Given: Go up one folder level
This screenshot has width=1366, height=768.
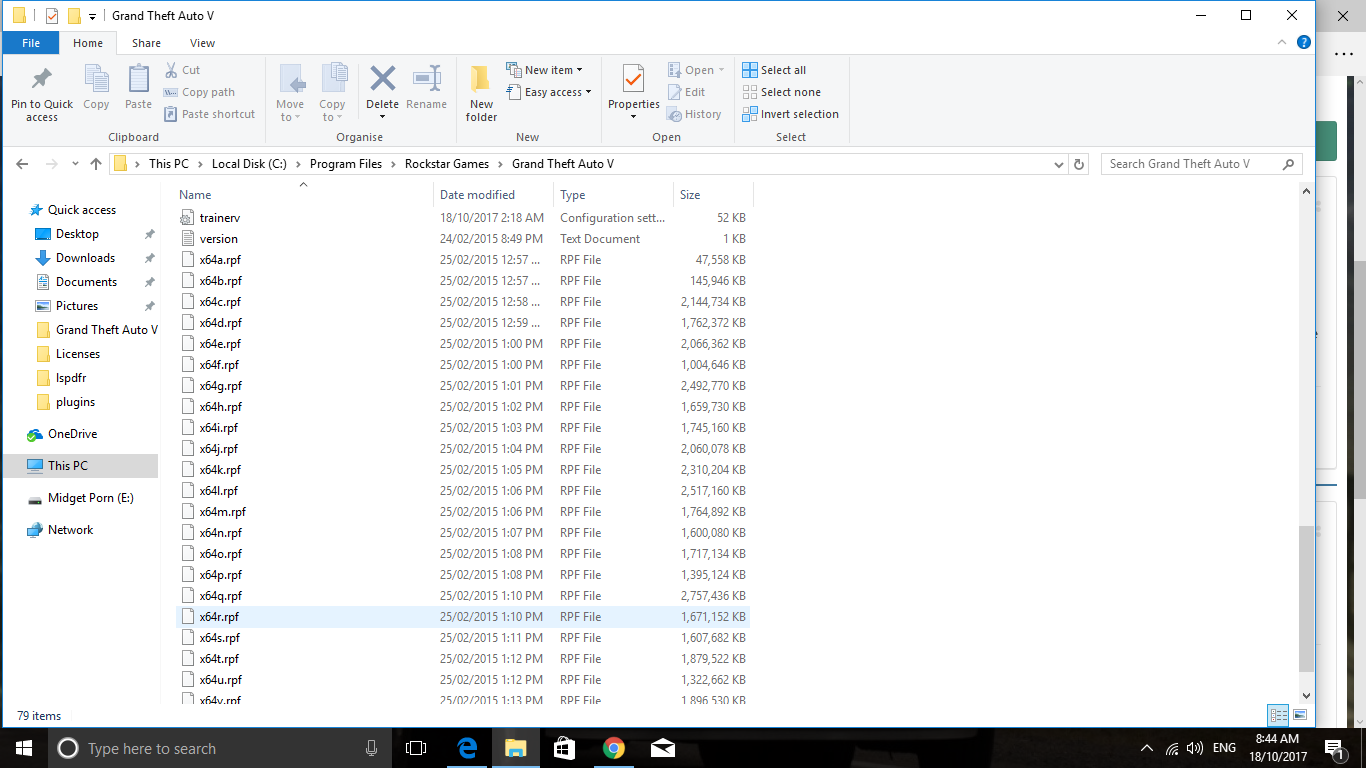Looking at the screenshot, I should 96,164.
